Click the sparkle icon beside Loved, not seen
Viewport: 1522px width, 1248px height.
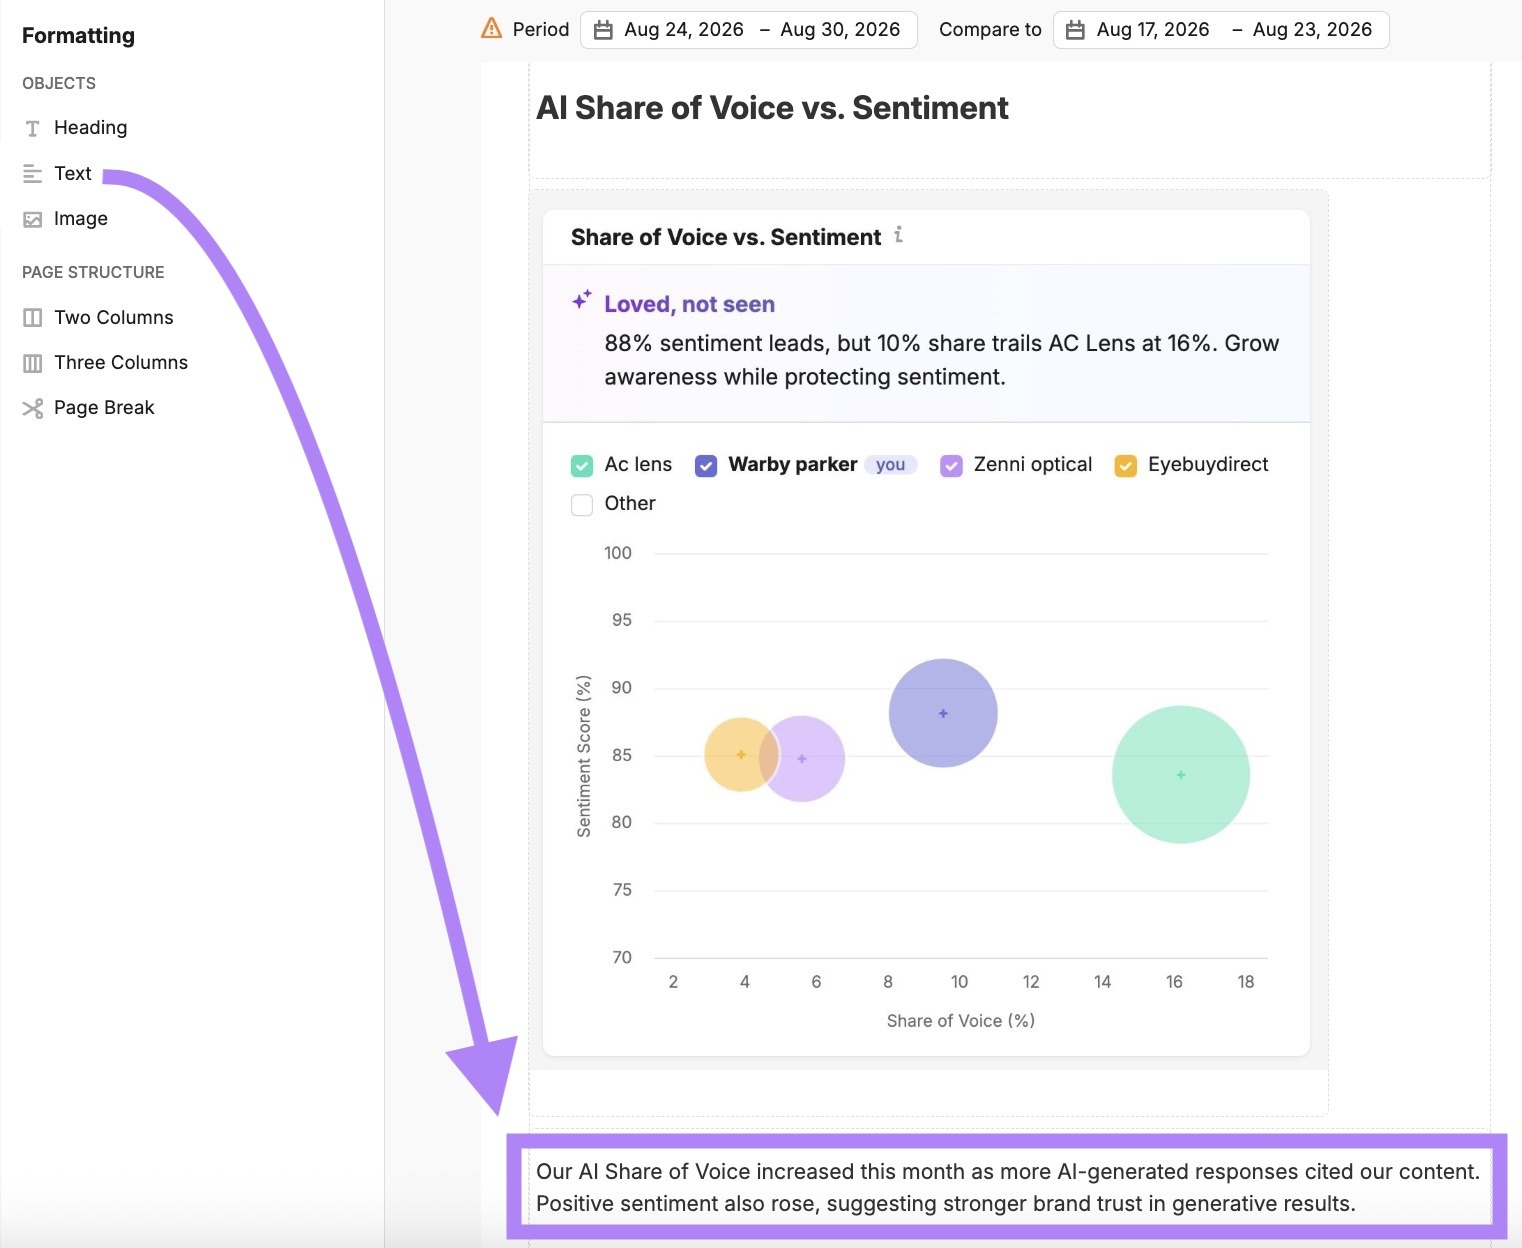pos(582,300)
